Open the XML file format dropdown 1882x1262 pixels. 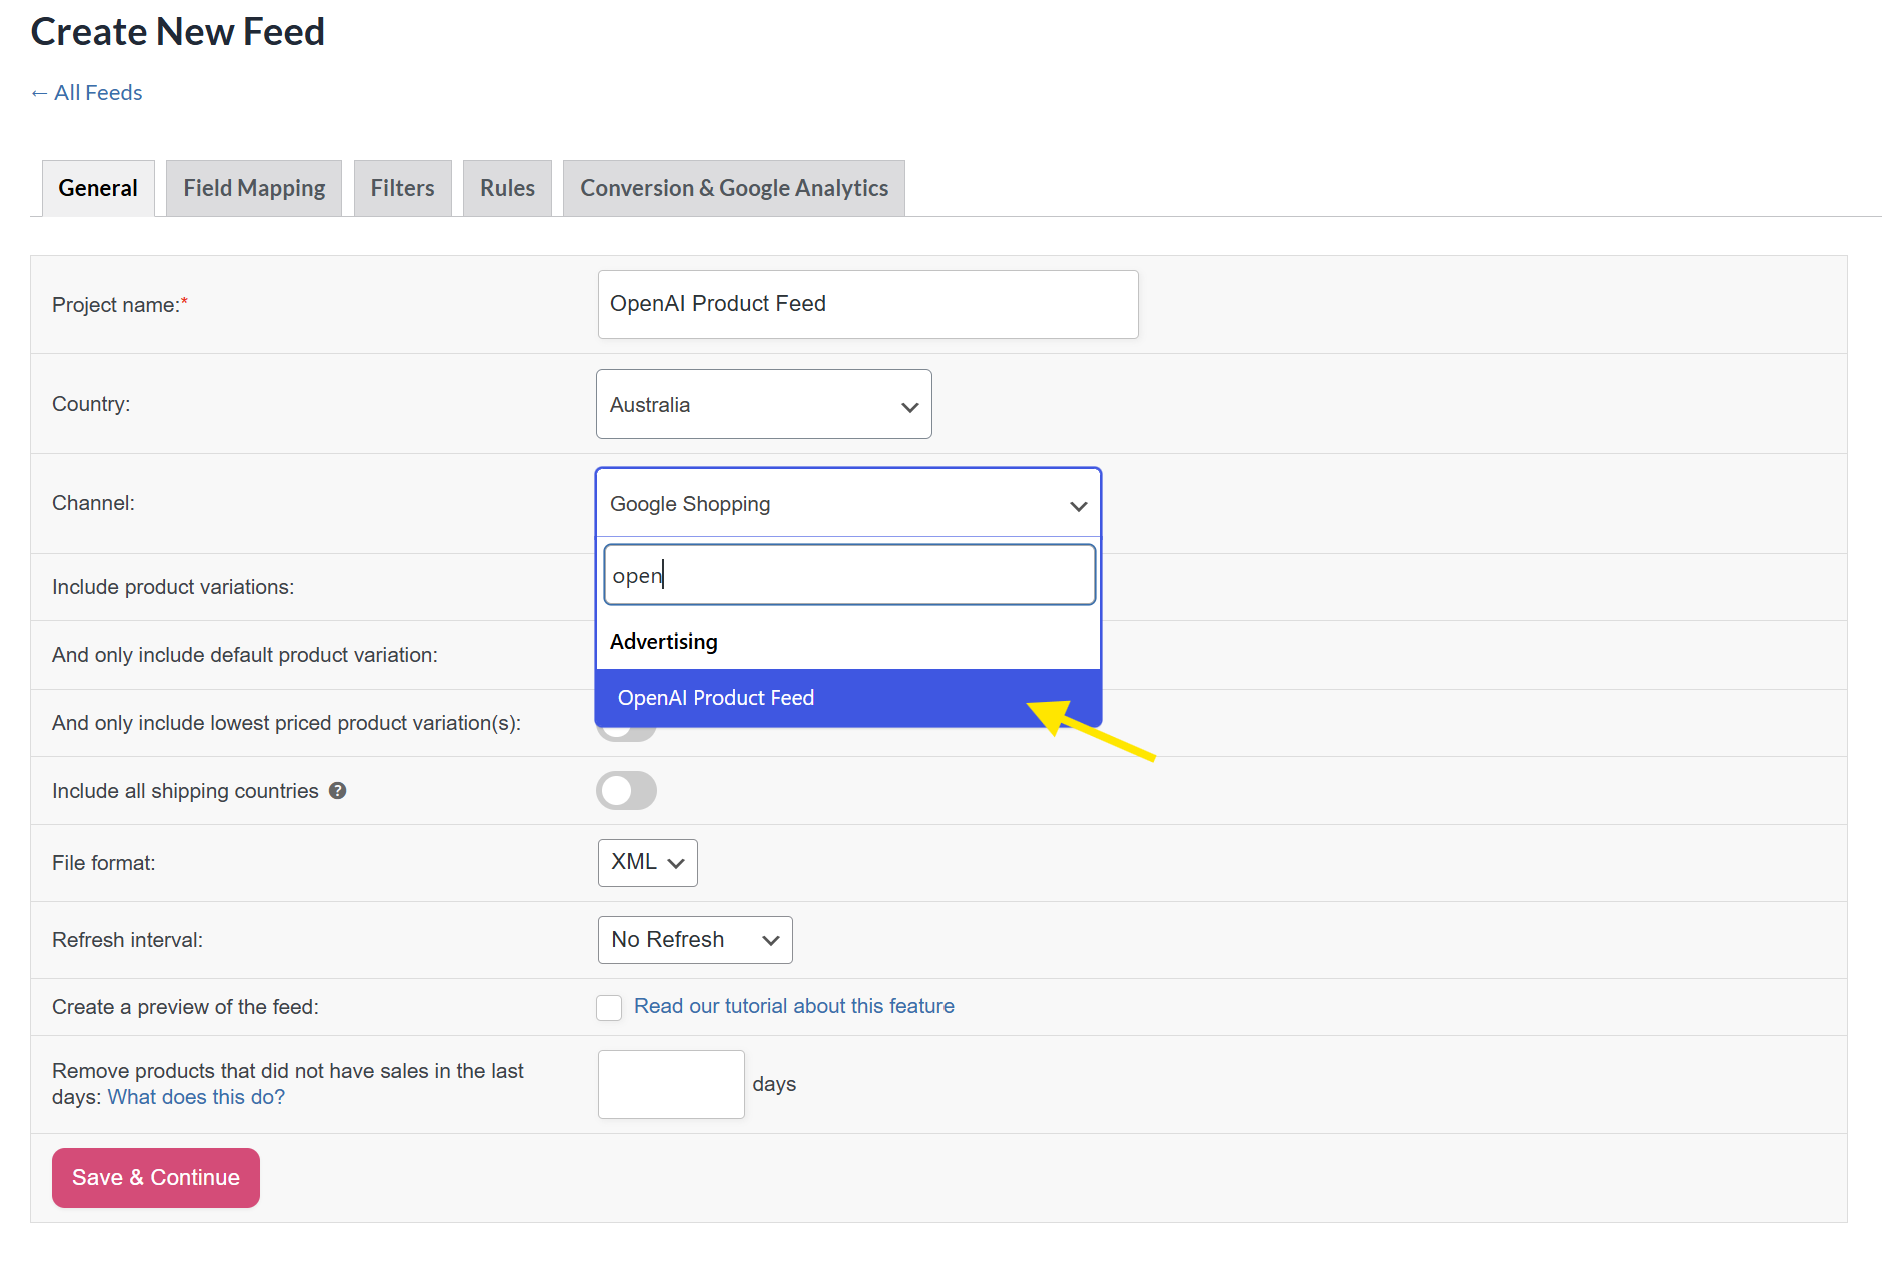coord(647,863)
